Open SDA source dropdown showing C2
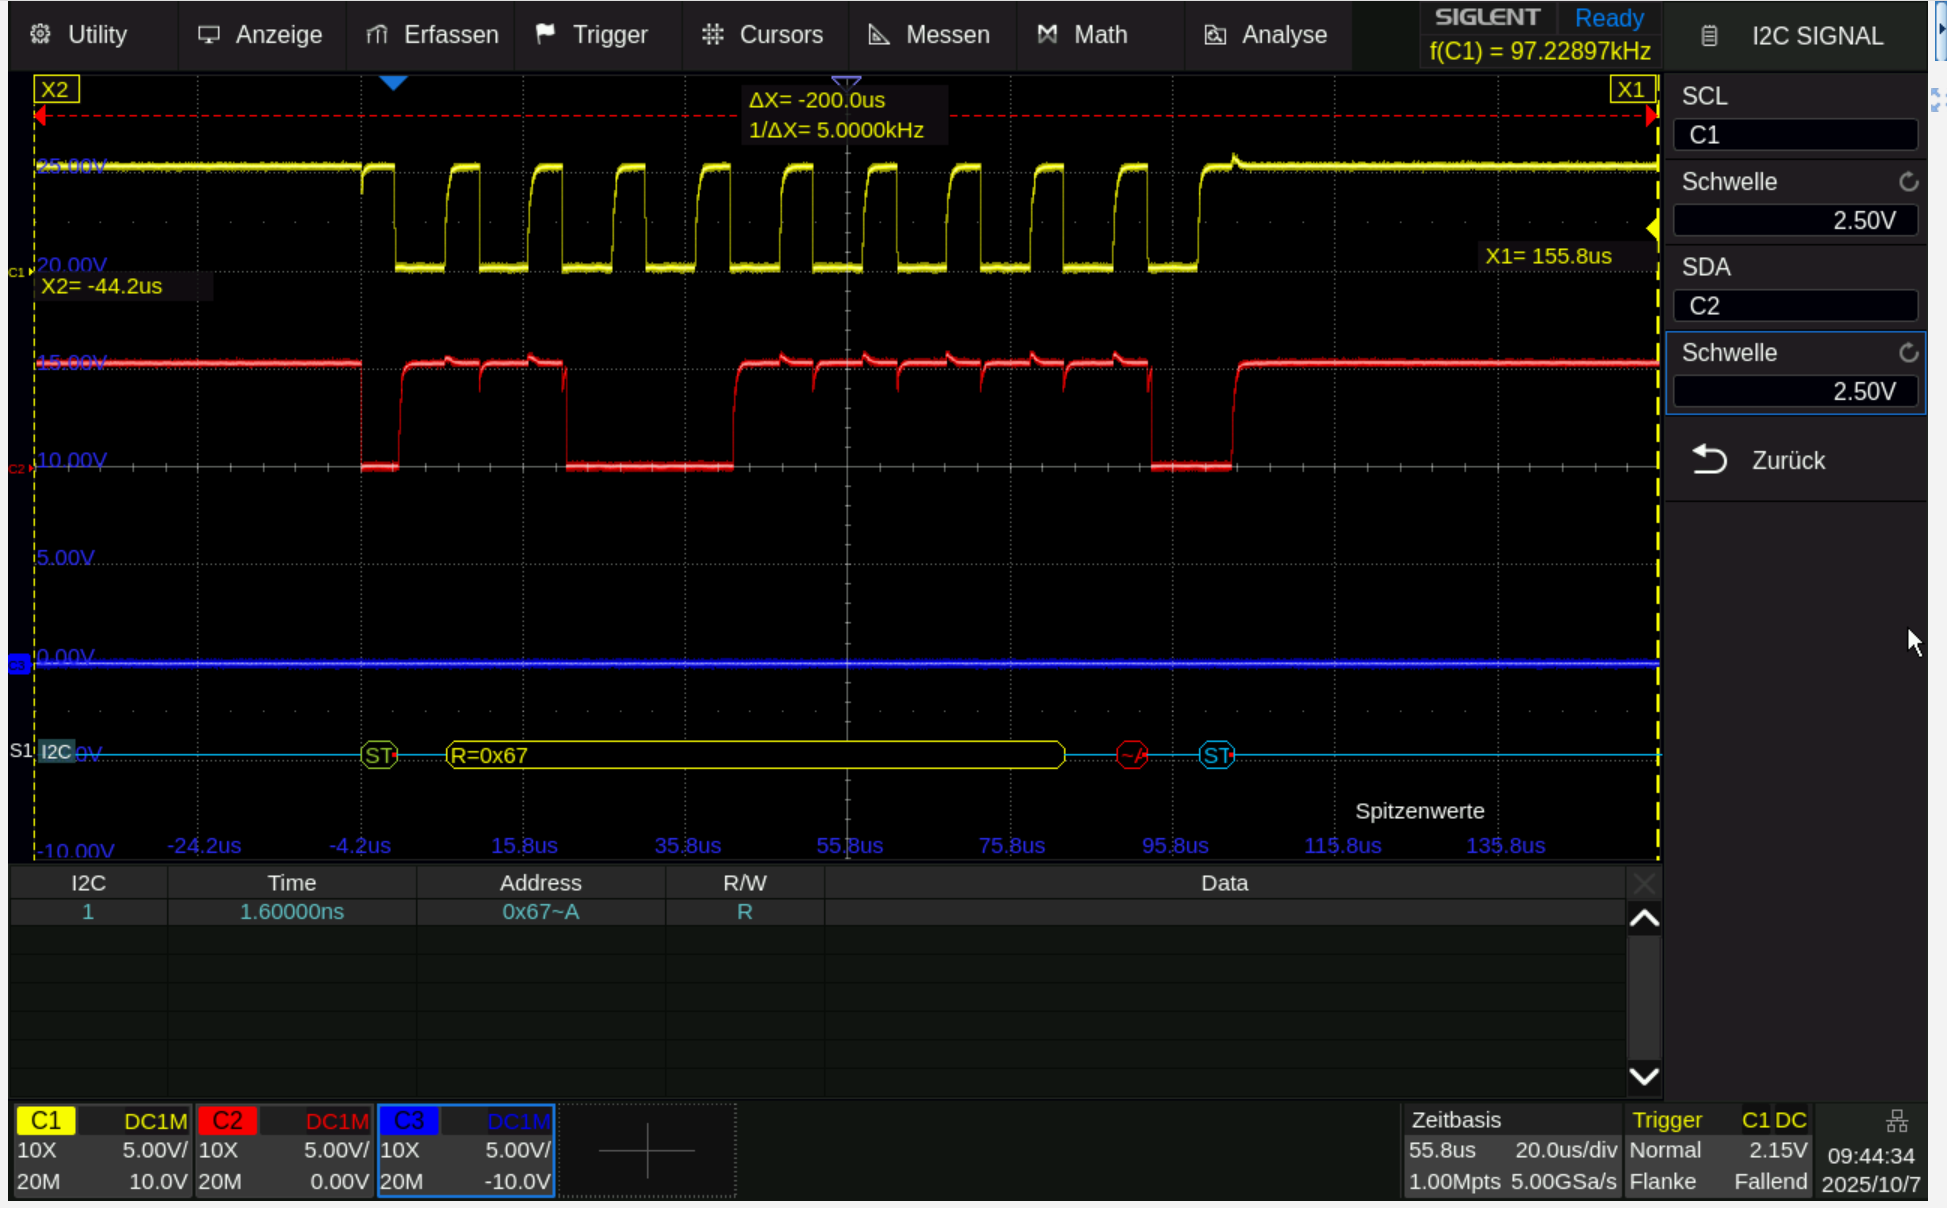Viewport: 1947px width, 1208px height. pyautogui.click(x=1795, y=306)
